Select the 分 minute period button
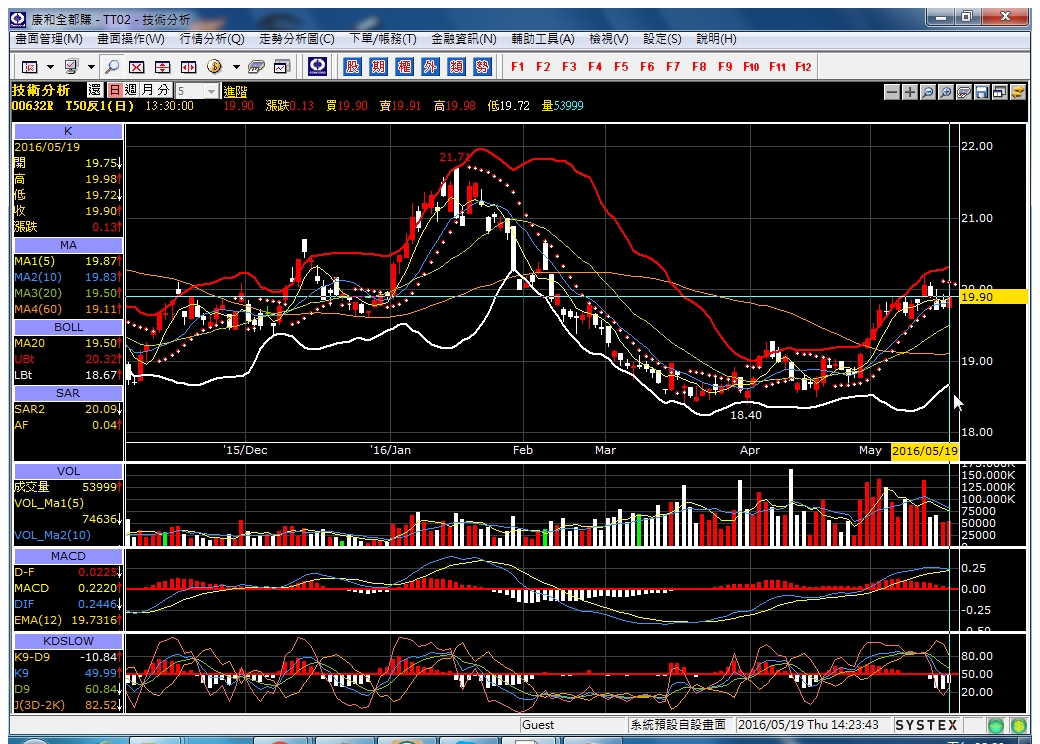Viewport: 1040px width, 744px height. (x=164, y=90)
